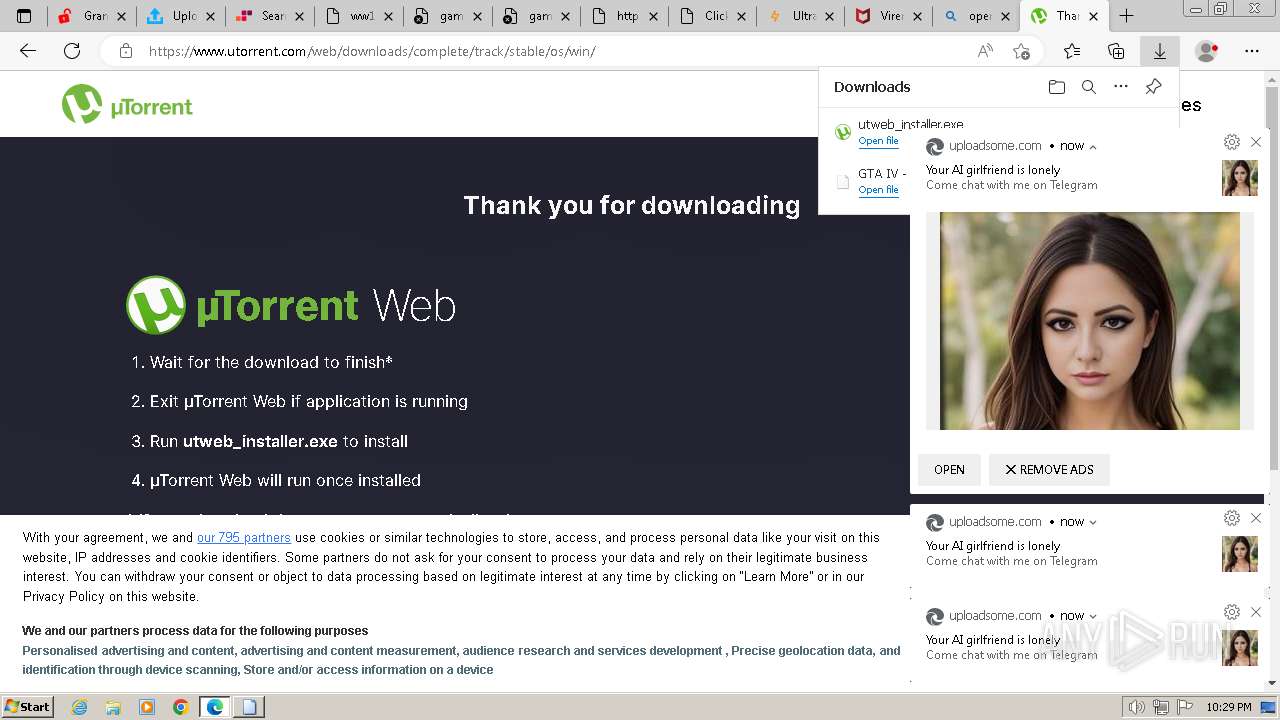Launch Chrome from taskbar
Image resolution: width=1280 pixels, height=720 pixels.
pos(181,707)
